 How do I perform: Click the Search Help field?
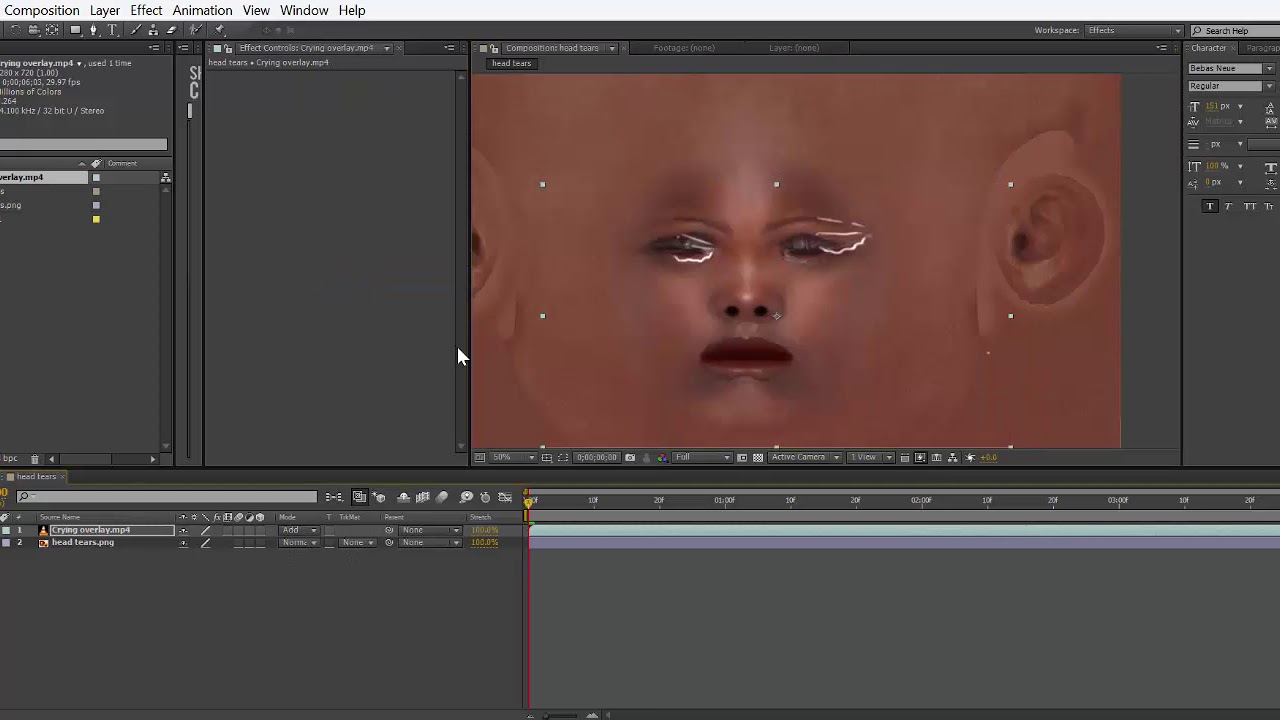pos(1235,31)
